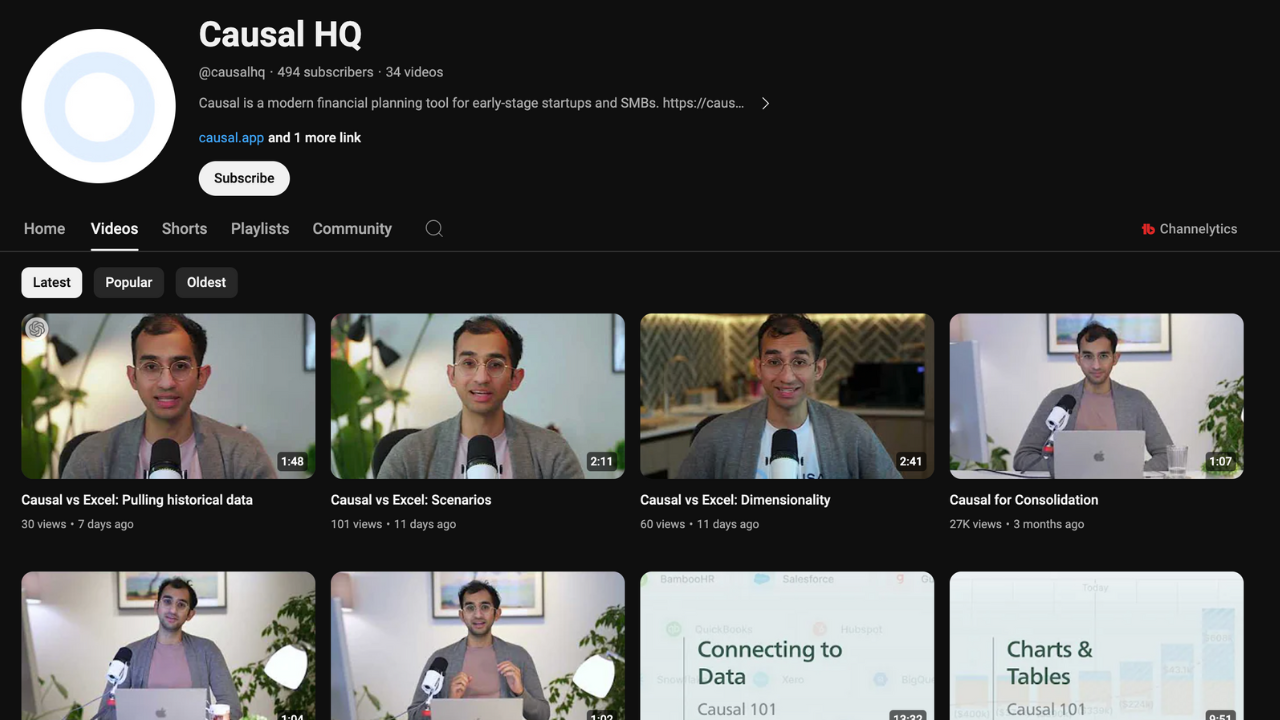This screenshot has width=1280, height=720.
Task: Click the title 'Causal vs Excel: Scenarios'
Action: click(x=411, y=500)
